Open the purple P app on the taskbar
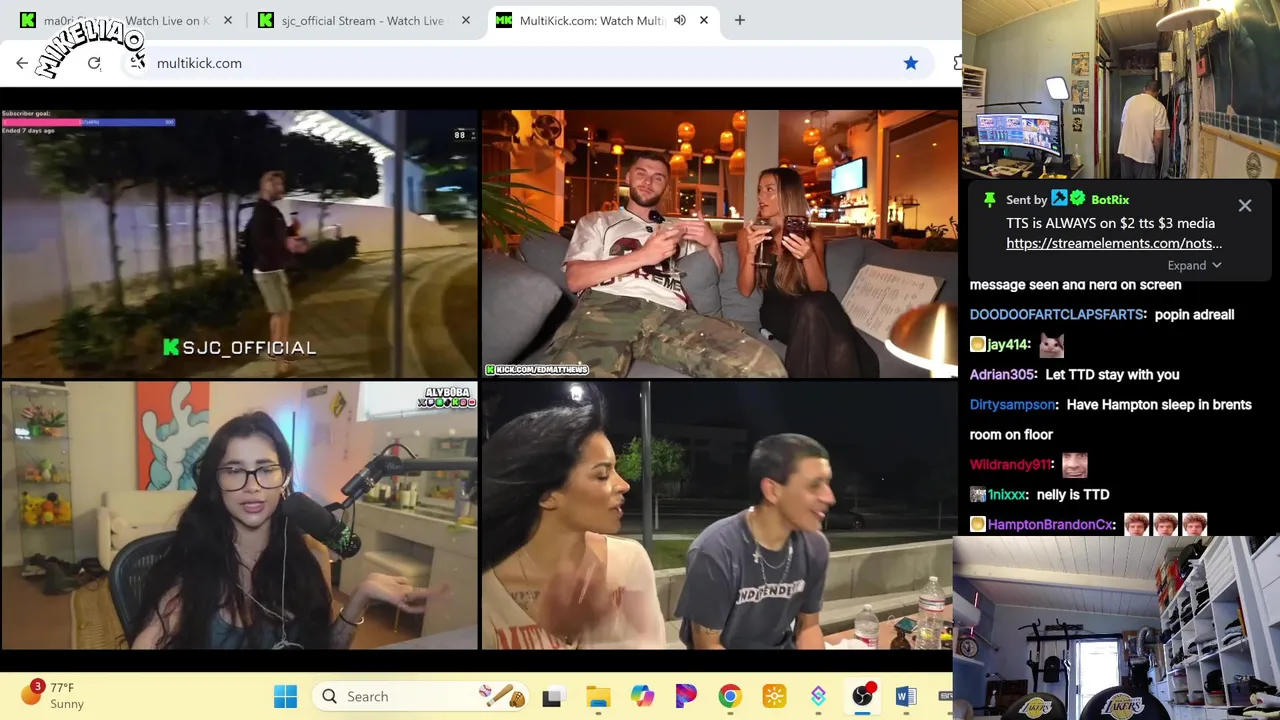 click(686, 697)
